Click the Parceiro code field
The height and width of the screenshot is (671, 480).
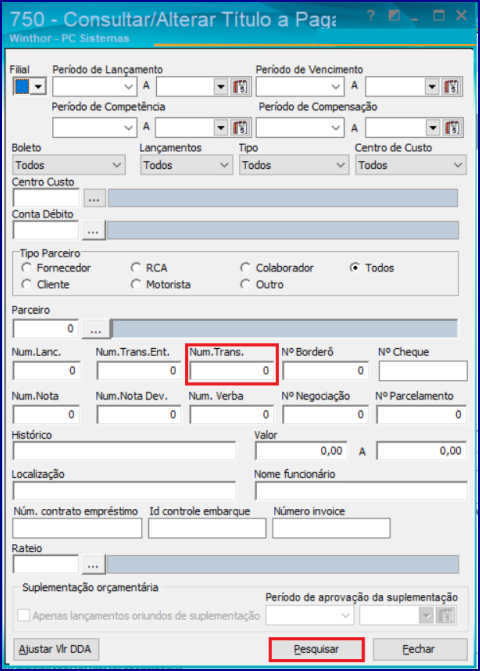click(x=46, y=329)
